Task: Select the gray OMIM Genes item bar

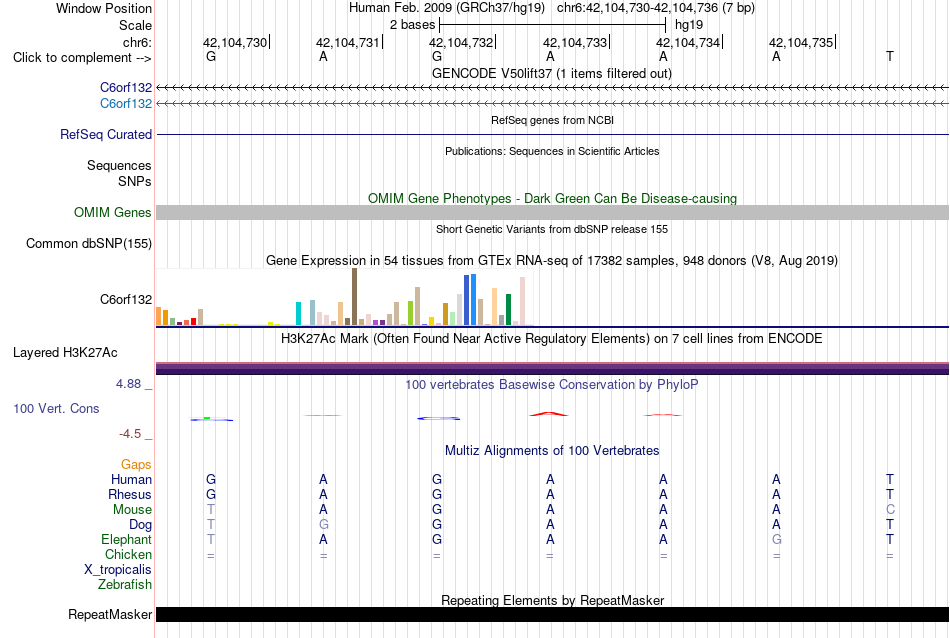Action: click(552, 212)
